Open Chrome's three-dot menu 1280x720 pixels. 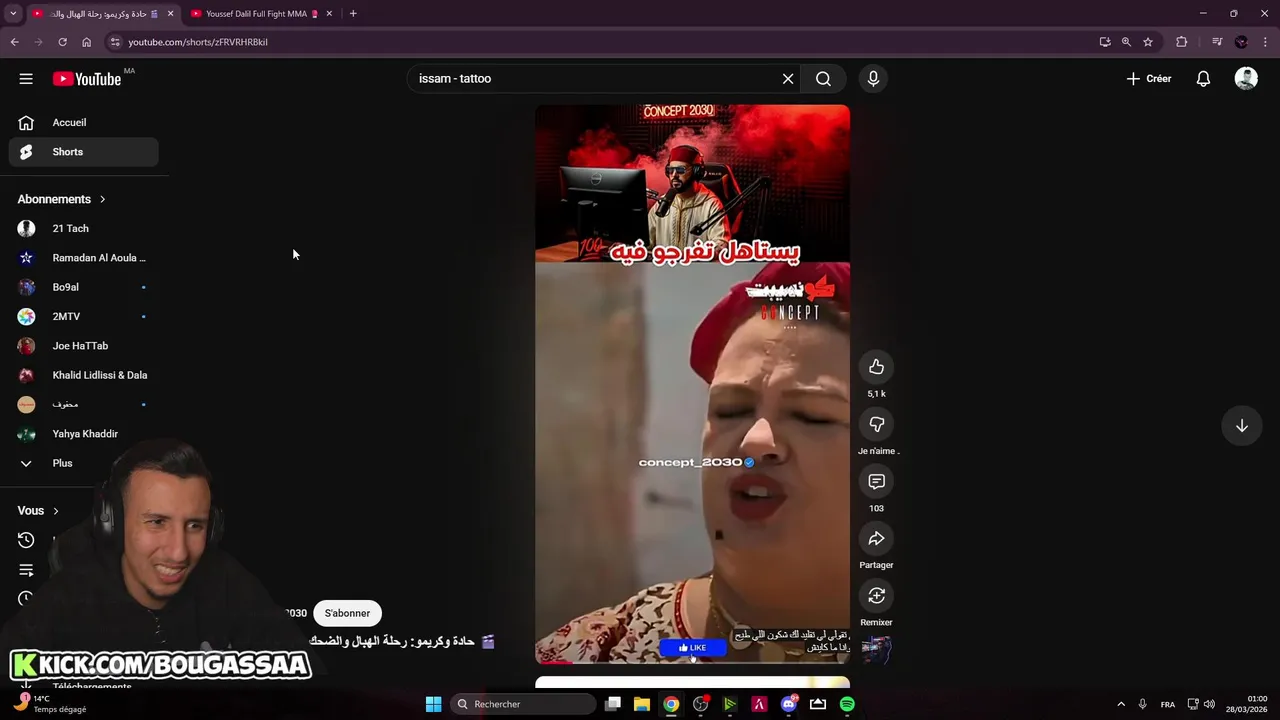(x=1265, y=42)
